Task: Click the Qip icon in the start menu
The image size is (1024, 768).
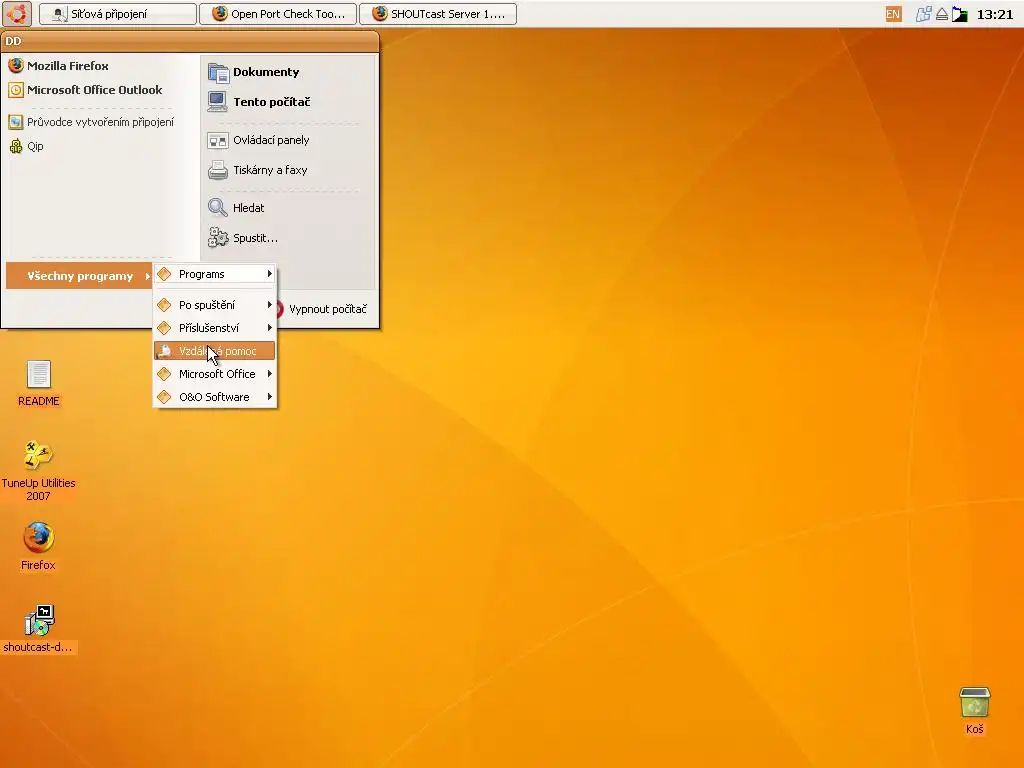Action: pos(16,146)
